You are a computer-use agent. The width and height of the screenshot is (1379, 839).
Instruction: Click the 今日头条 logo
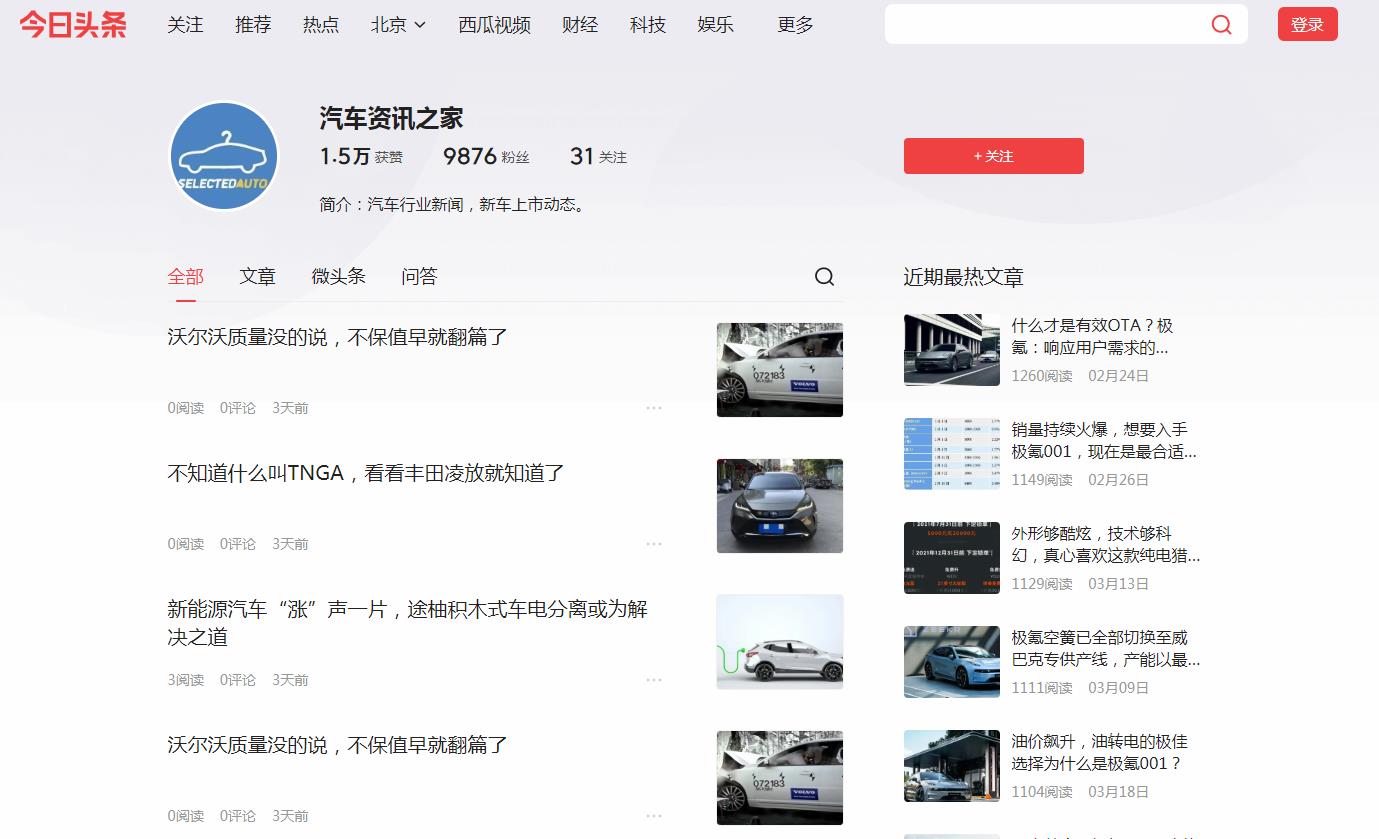73,25
